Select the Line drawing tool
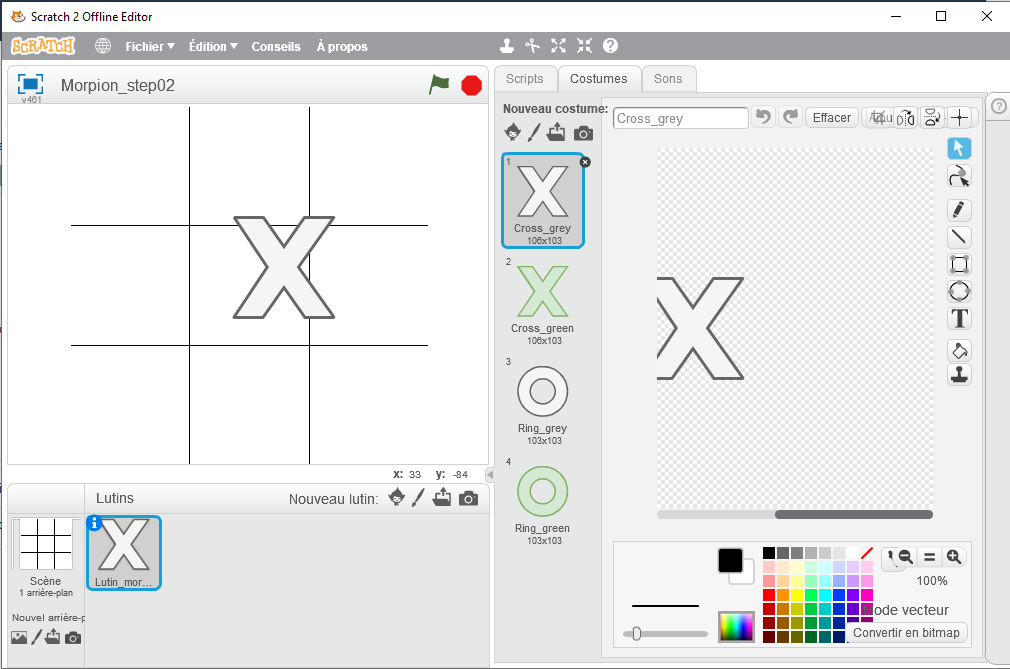 pyautogui.click(x=959, y=237)
